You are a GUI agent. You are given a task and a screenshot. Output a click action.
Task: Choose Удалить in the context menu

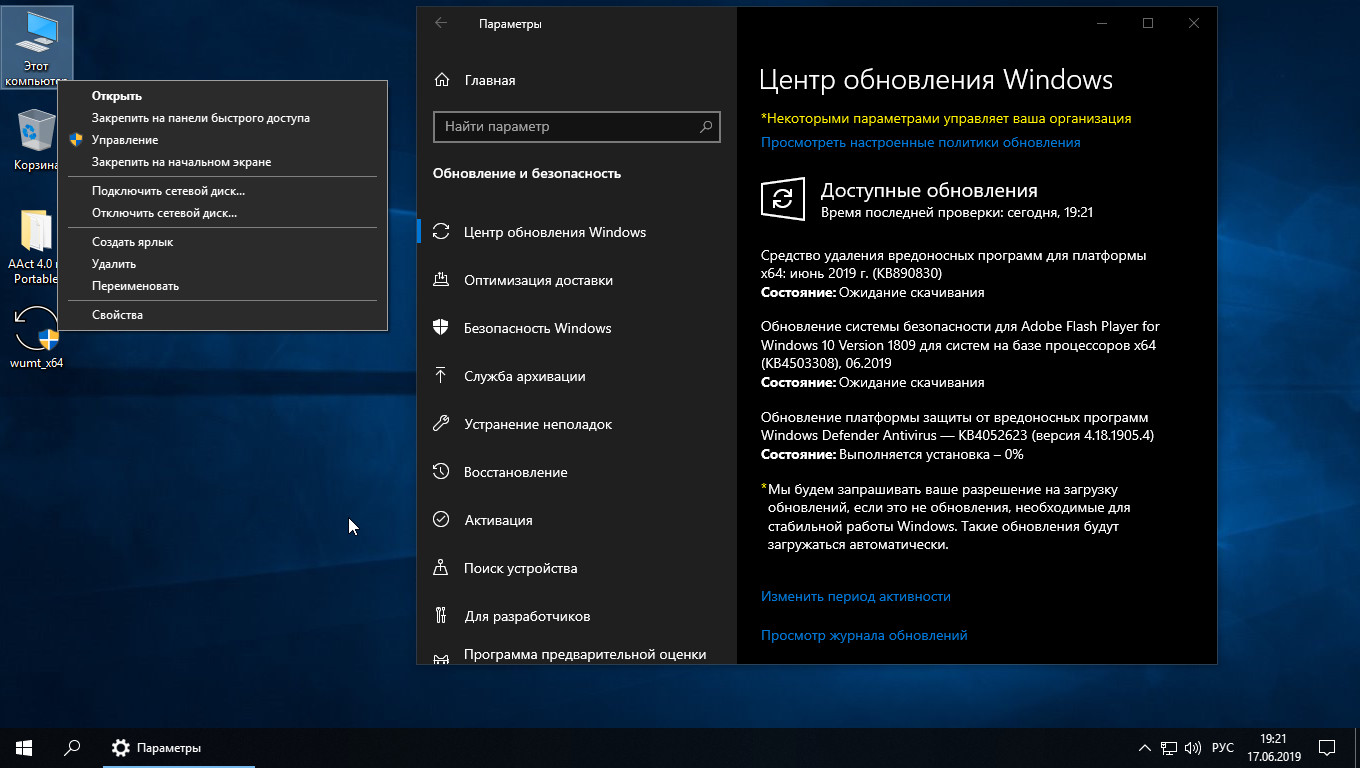coord(222,264)
